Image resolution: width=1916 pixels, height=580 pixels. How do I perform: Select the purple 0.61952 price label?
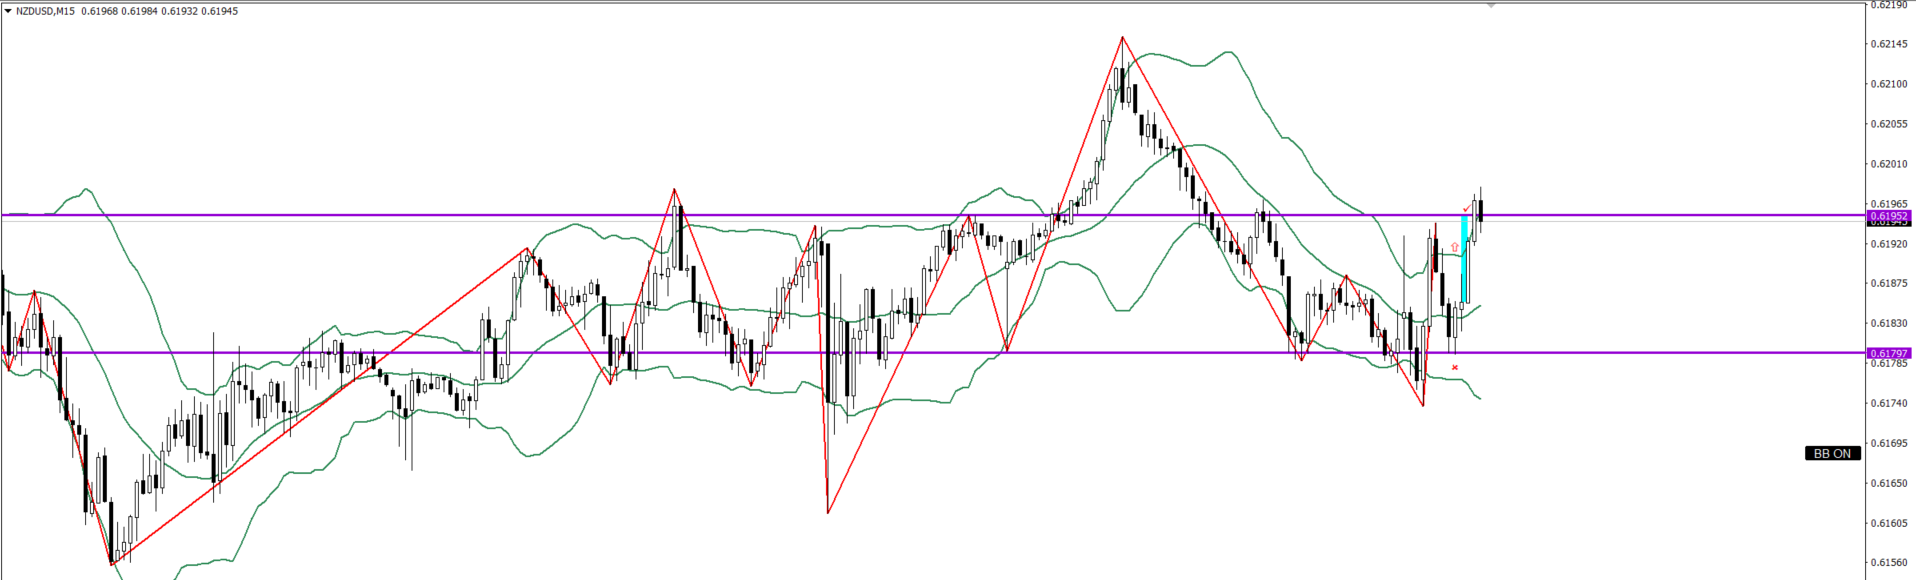(x=1889, y=215)
